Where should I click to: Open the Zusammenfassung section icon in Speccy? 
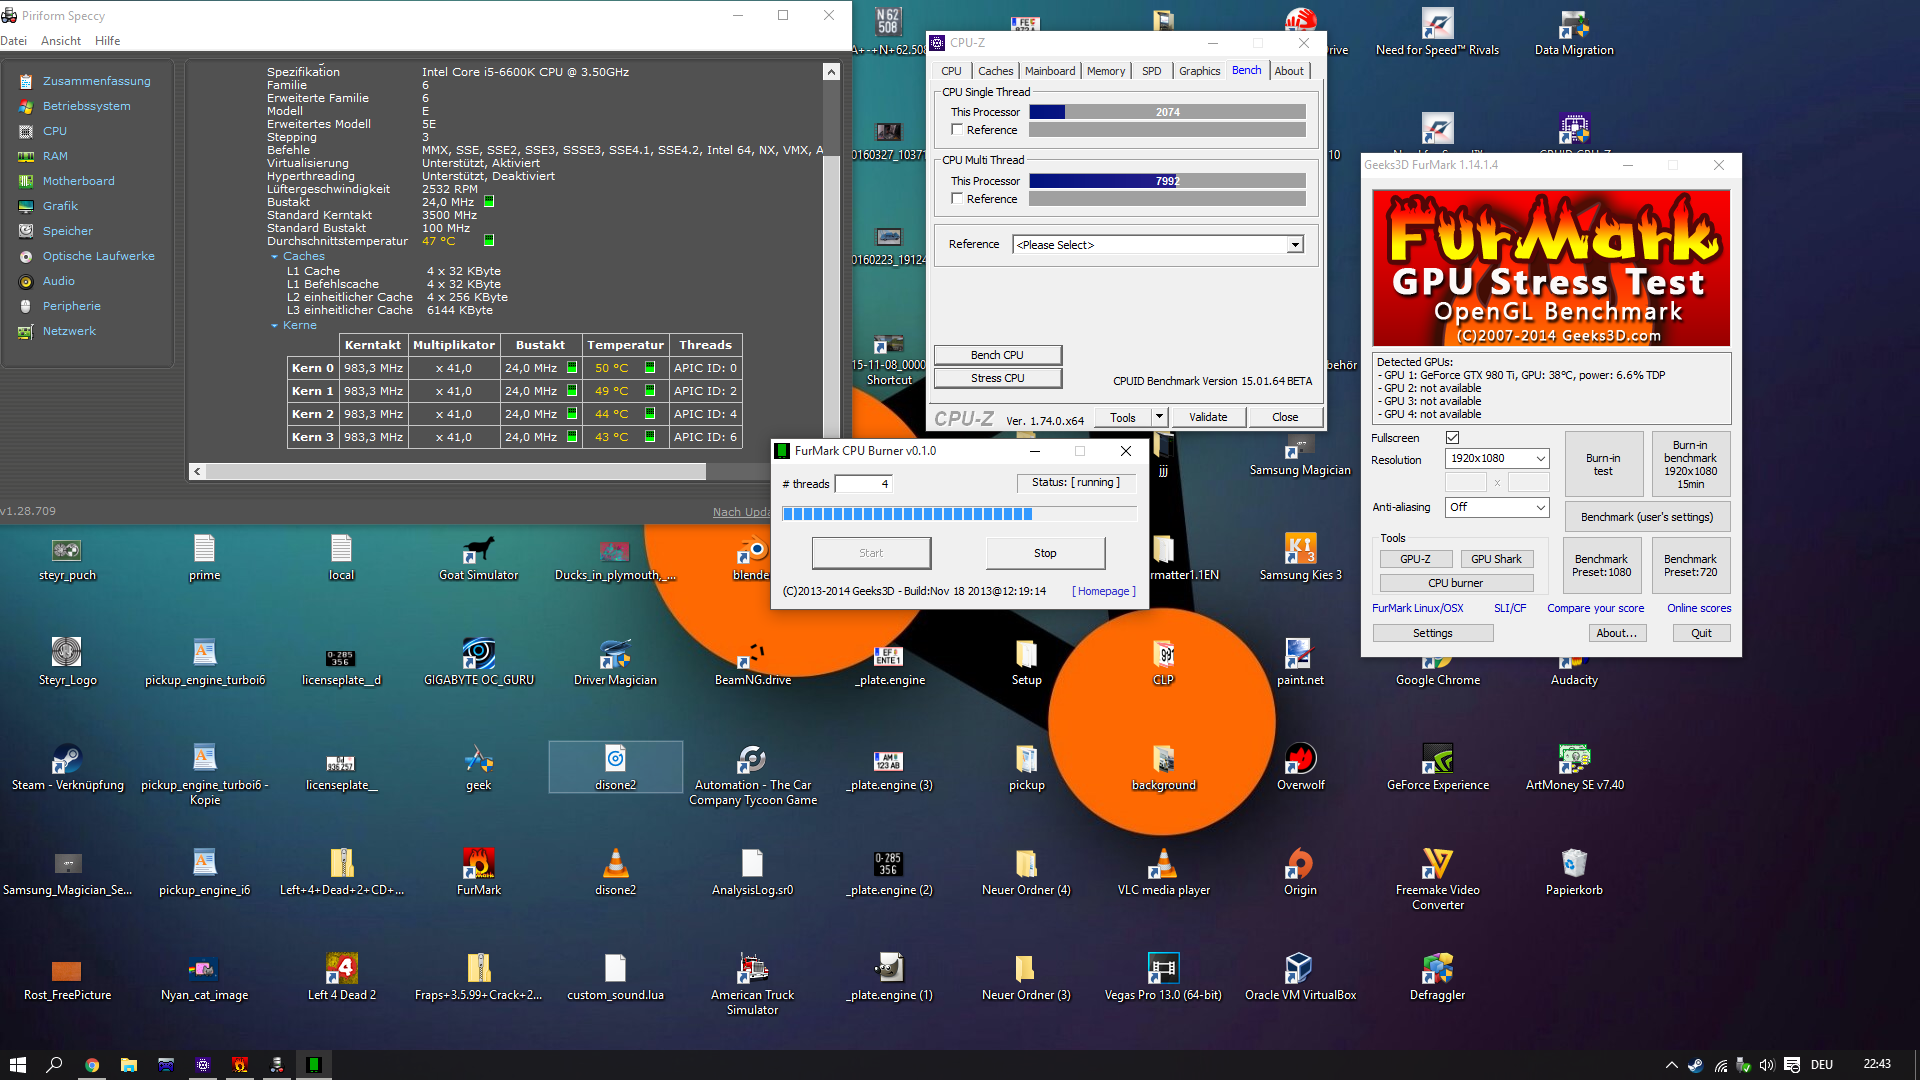click(x=26, y=81)
